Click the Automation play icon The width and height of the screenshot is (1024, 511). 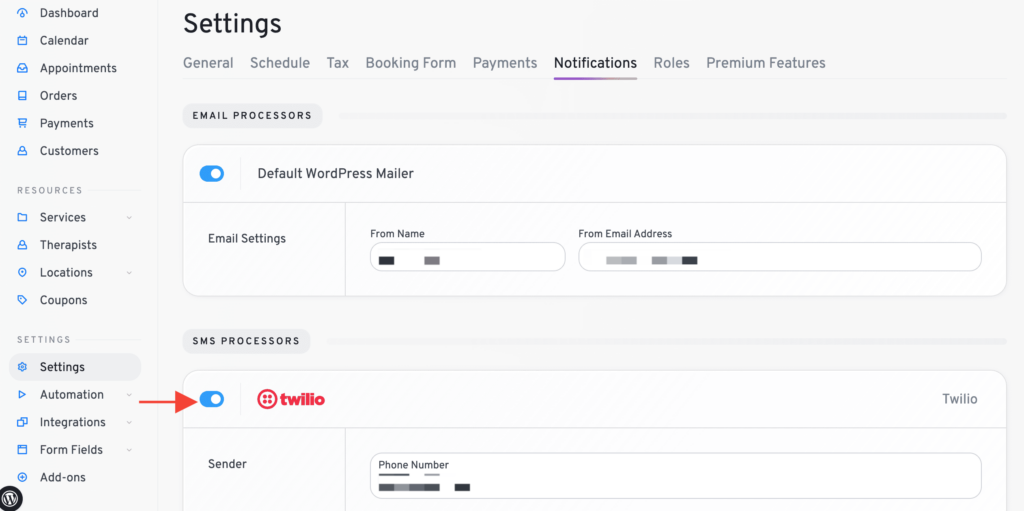(x=22, y=395)
